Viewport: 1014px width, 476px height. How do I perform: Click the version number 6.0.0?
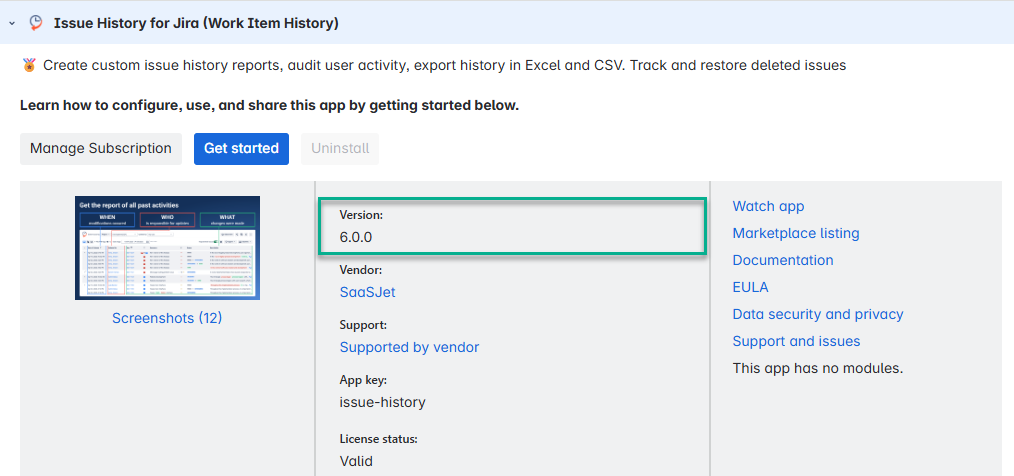pos(357,237)
